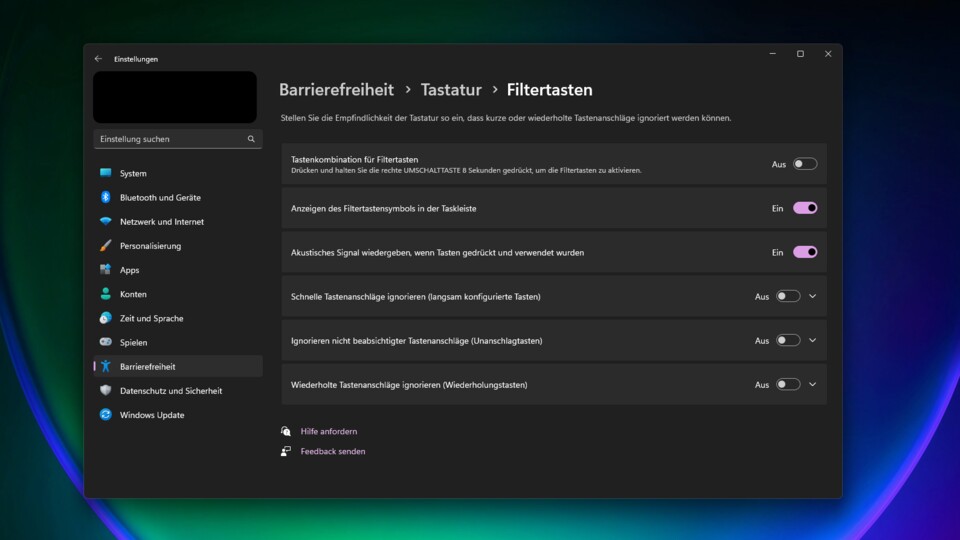The image size is (960, 540).
Task: Click the Spielen gamepad icon
Action: point(105,342)
